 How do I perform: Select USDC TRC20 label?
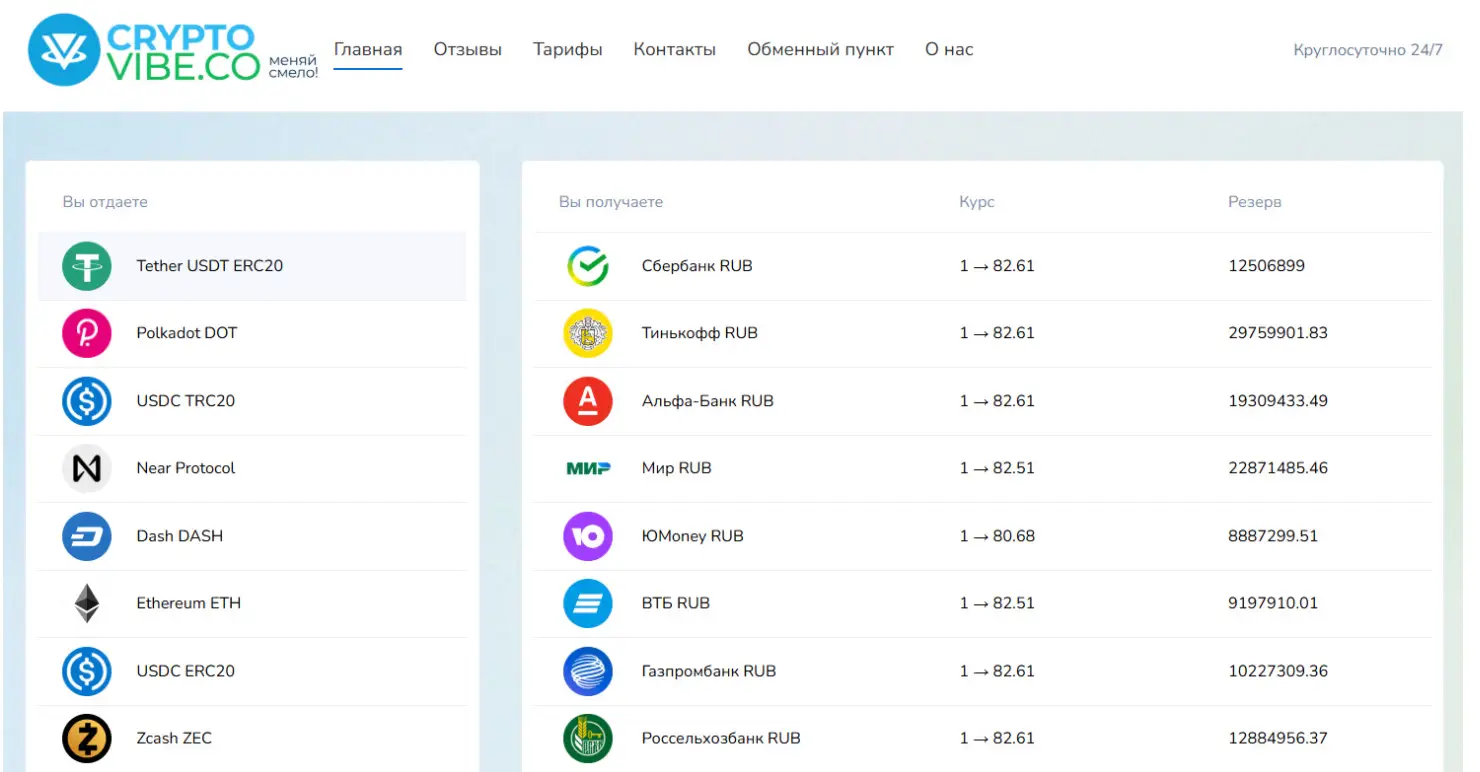[186, 401]
